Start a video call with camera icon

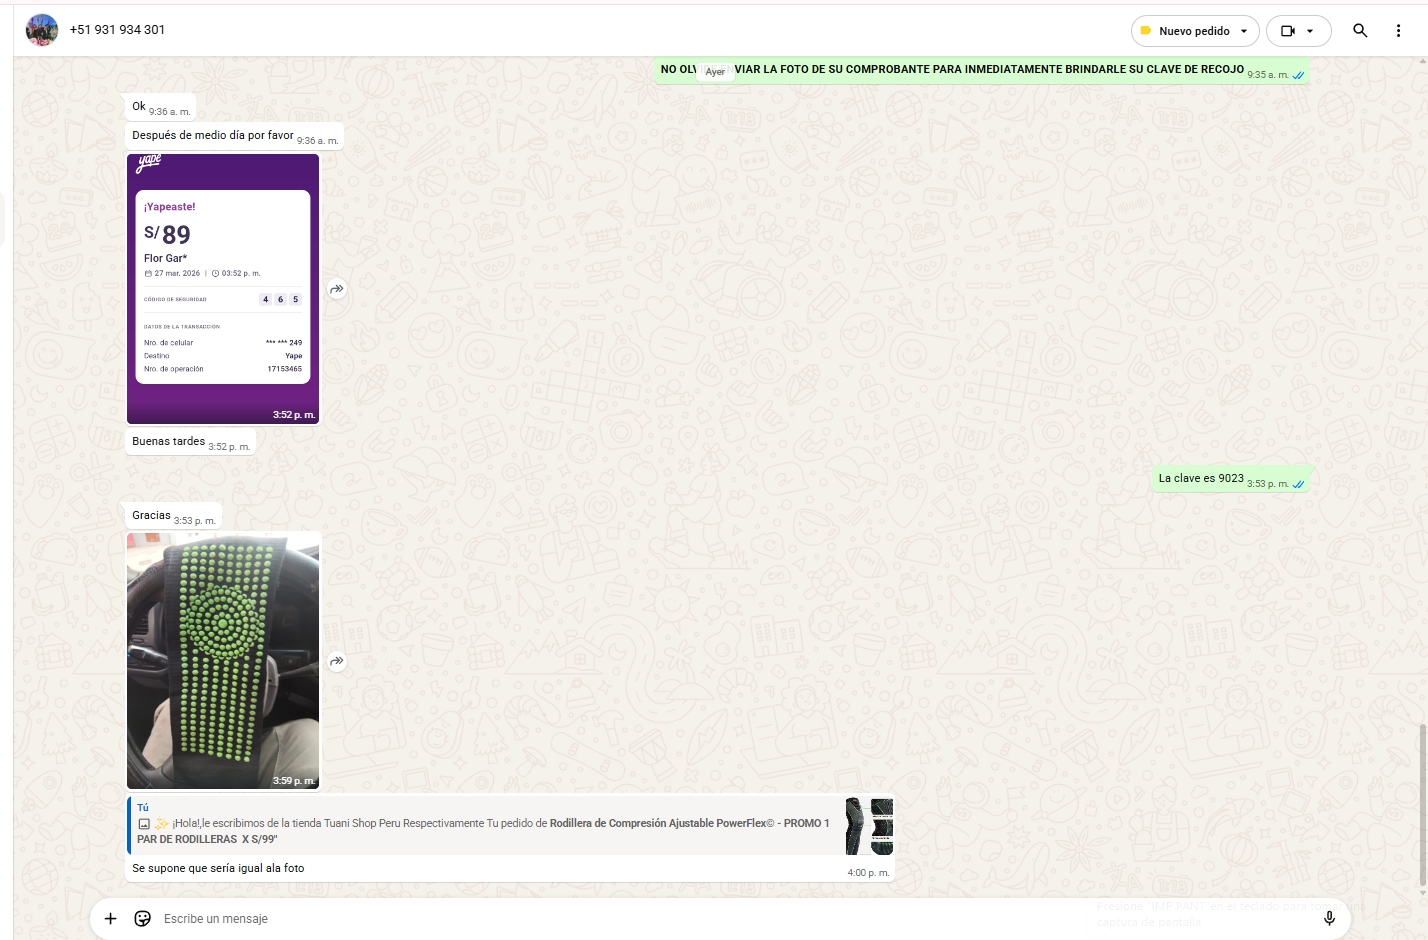pos(1288,31)
